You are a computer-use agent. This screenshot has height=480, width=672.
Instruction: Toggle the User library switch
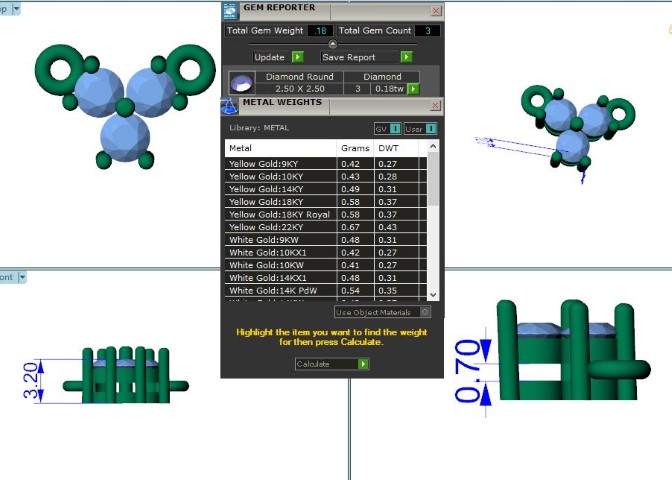pyautogui.click(x=431, y=128)
